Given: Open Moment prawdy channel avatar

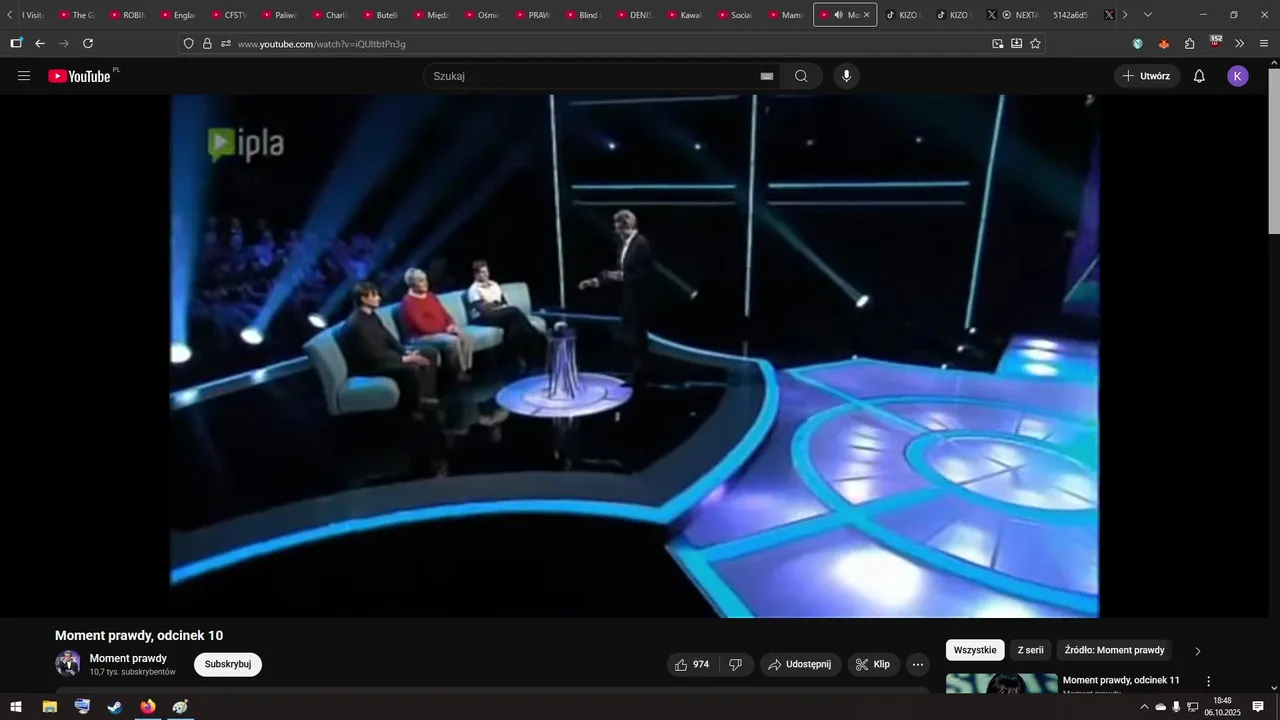Looking at the screenshot, I should (68, 663).
